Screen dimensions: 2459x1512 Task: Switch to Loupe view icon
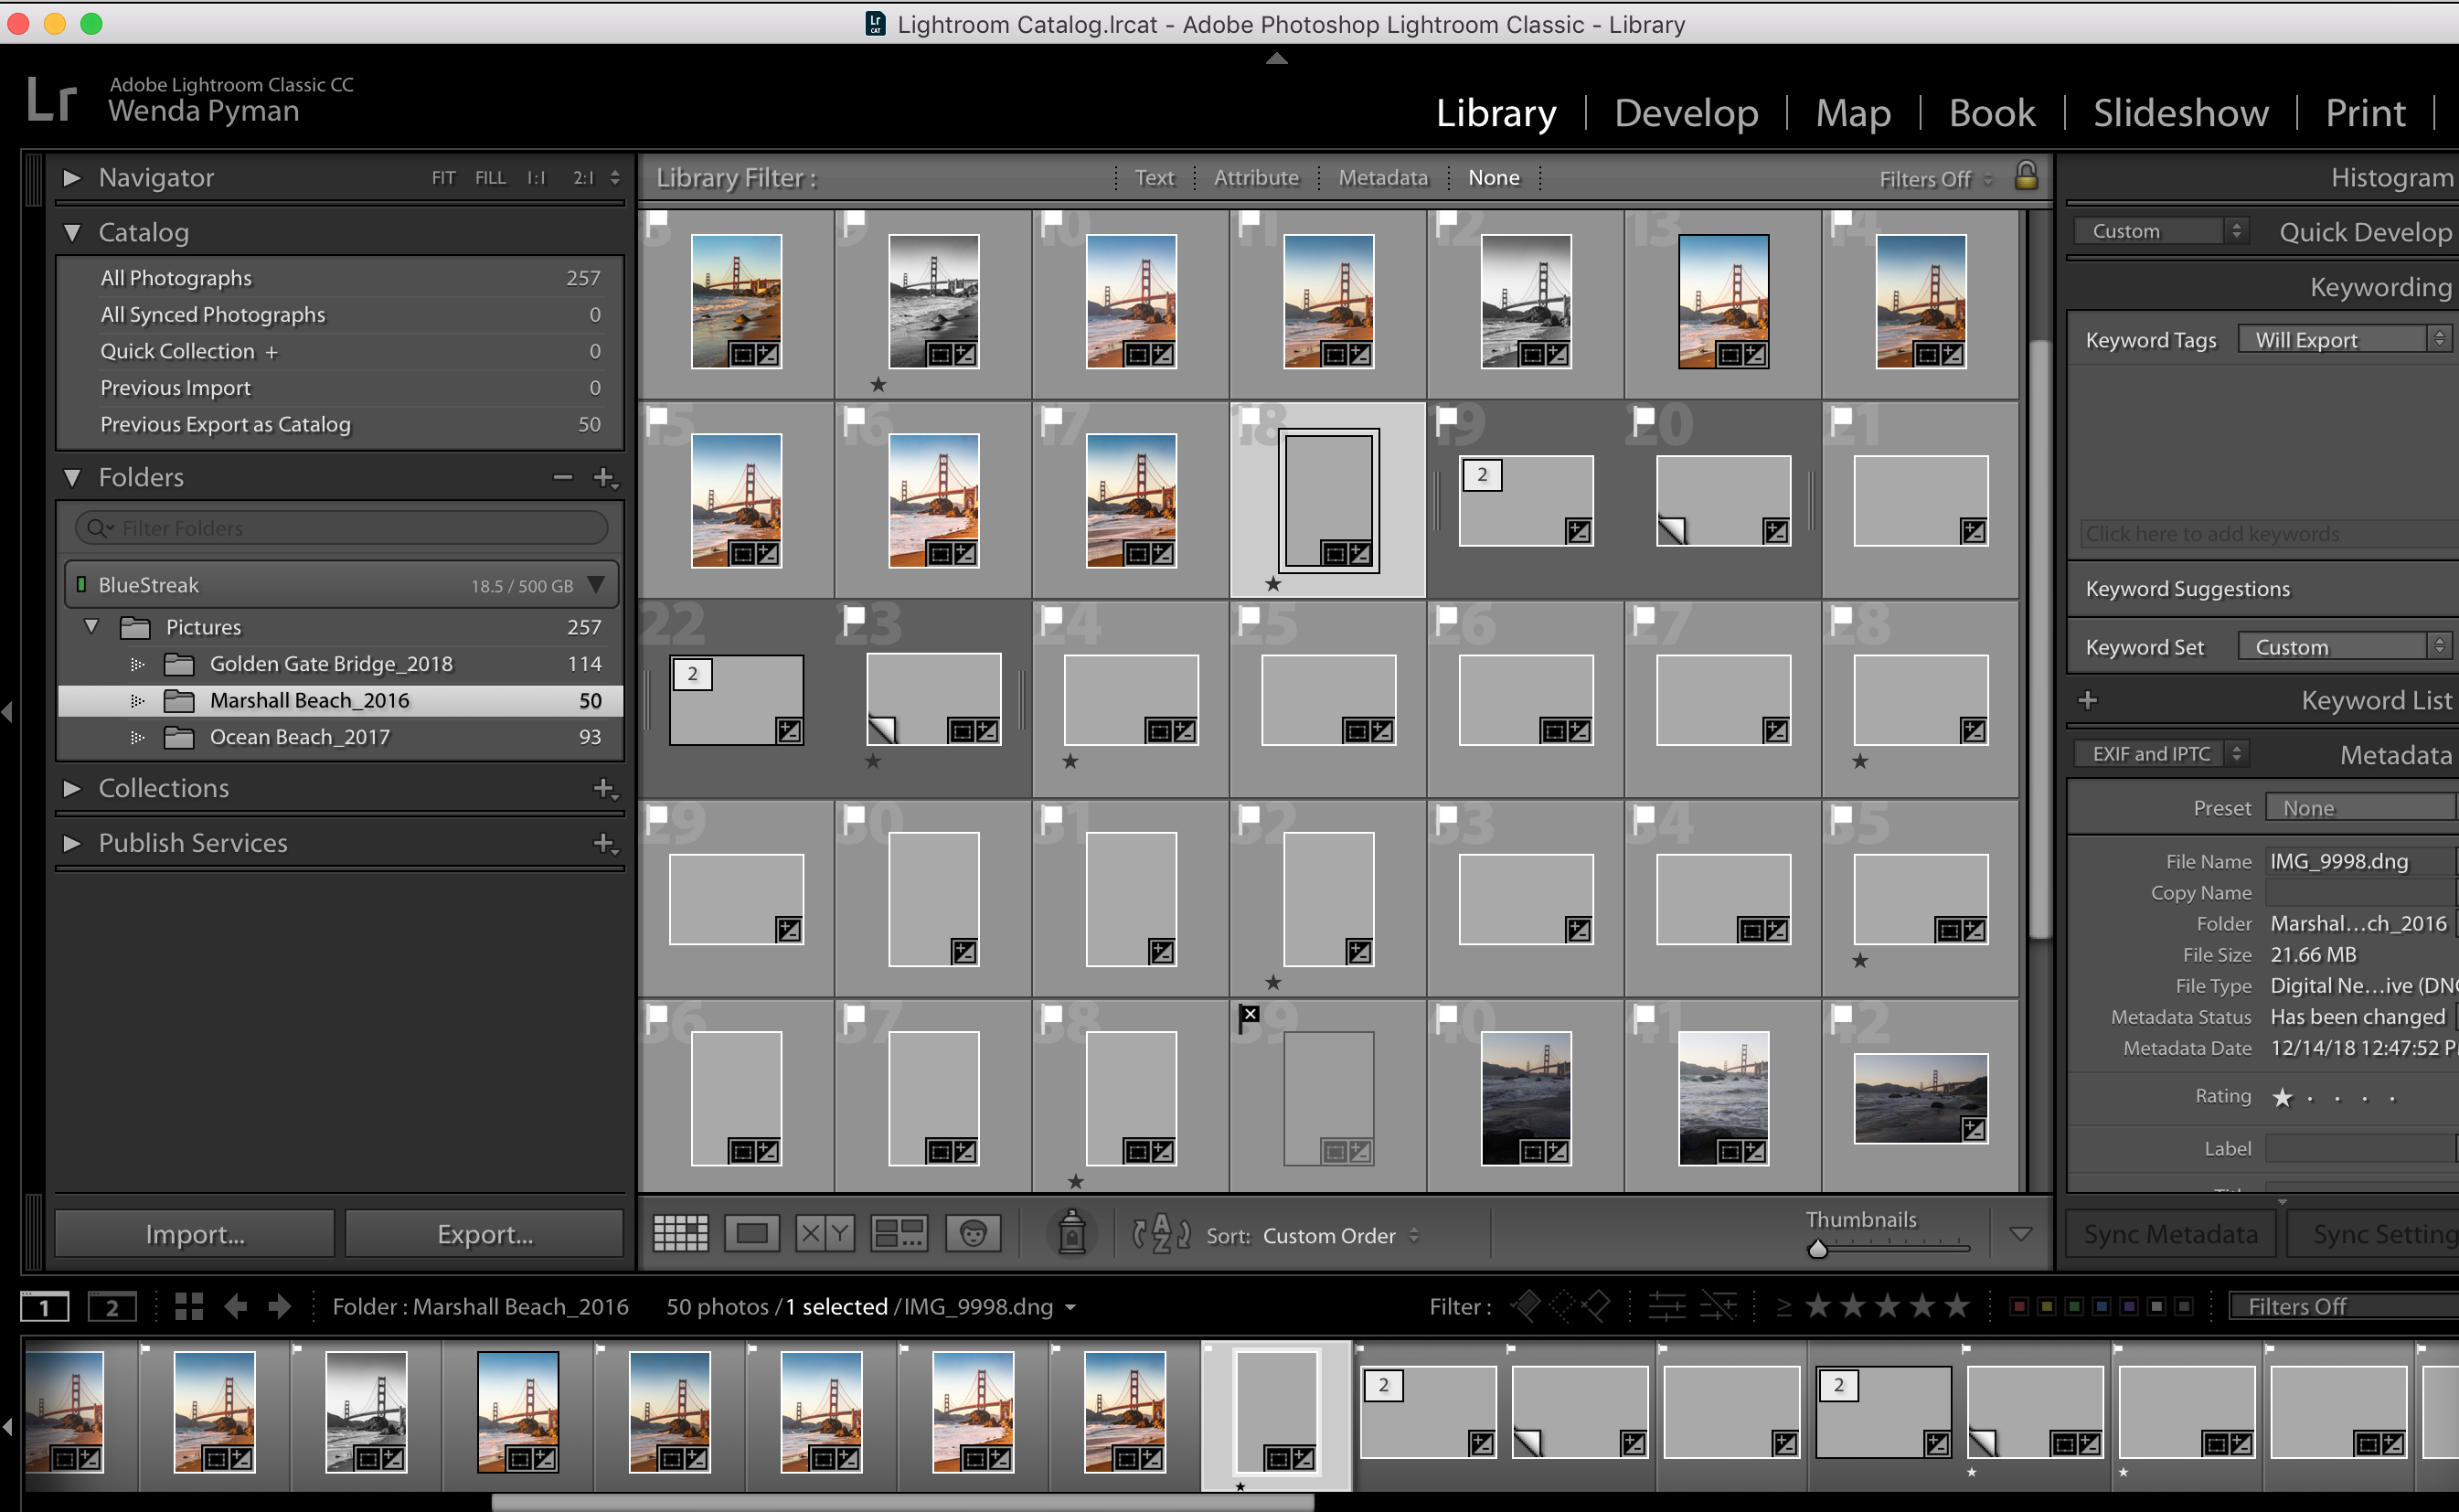(751, 1233)
